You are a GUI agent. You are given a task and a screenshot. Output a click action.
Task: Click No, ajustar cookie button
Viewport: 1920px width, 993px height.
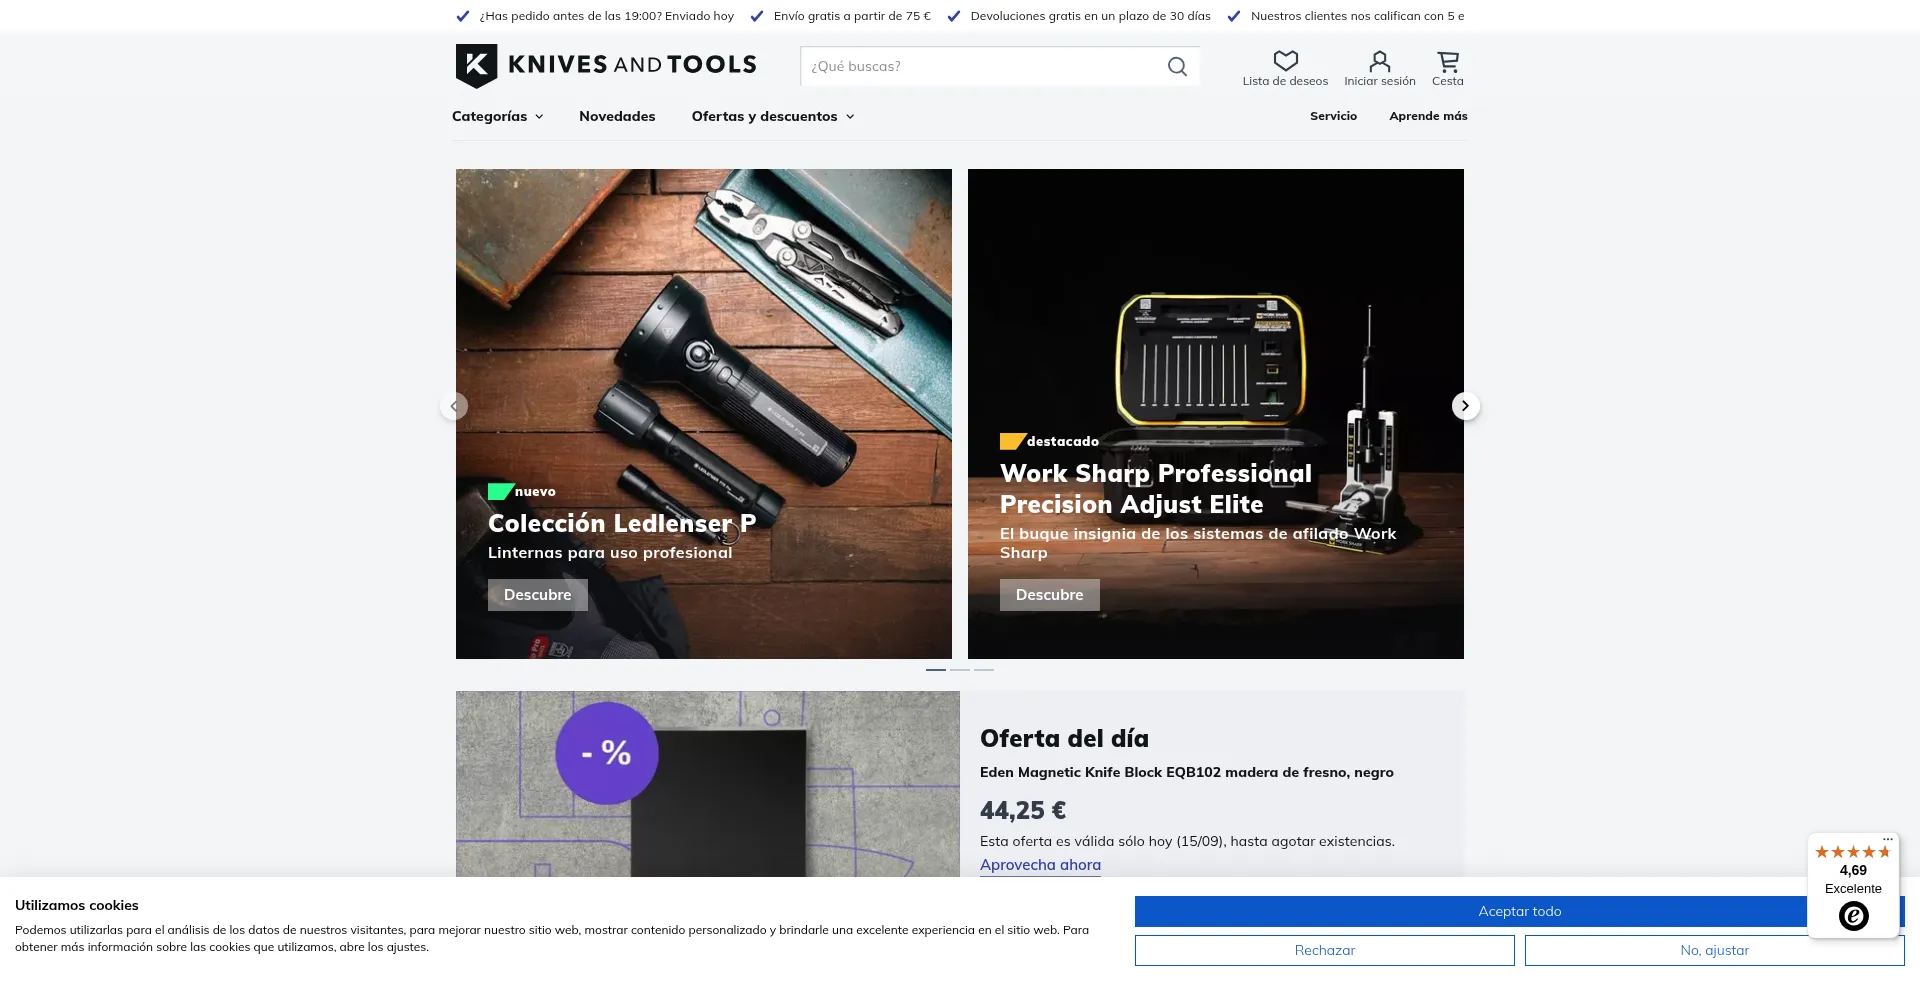pyautogui.click(x=1715, y=950)
